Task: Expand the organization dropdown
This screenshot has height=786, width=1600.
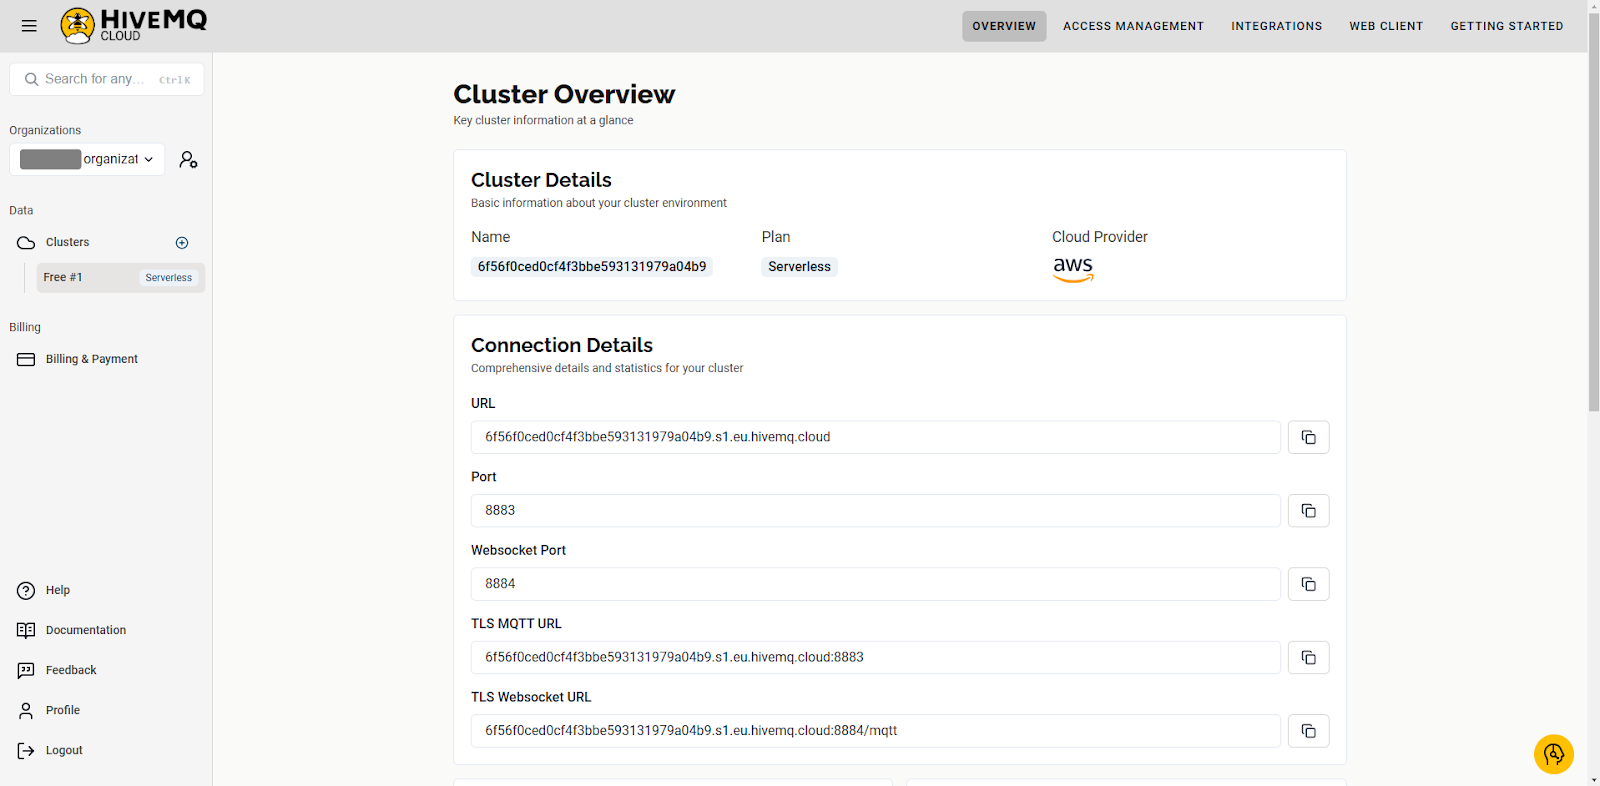Action: point(87,159)
